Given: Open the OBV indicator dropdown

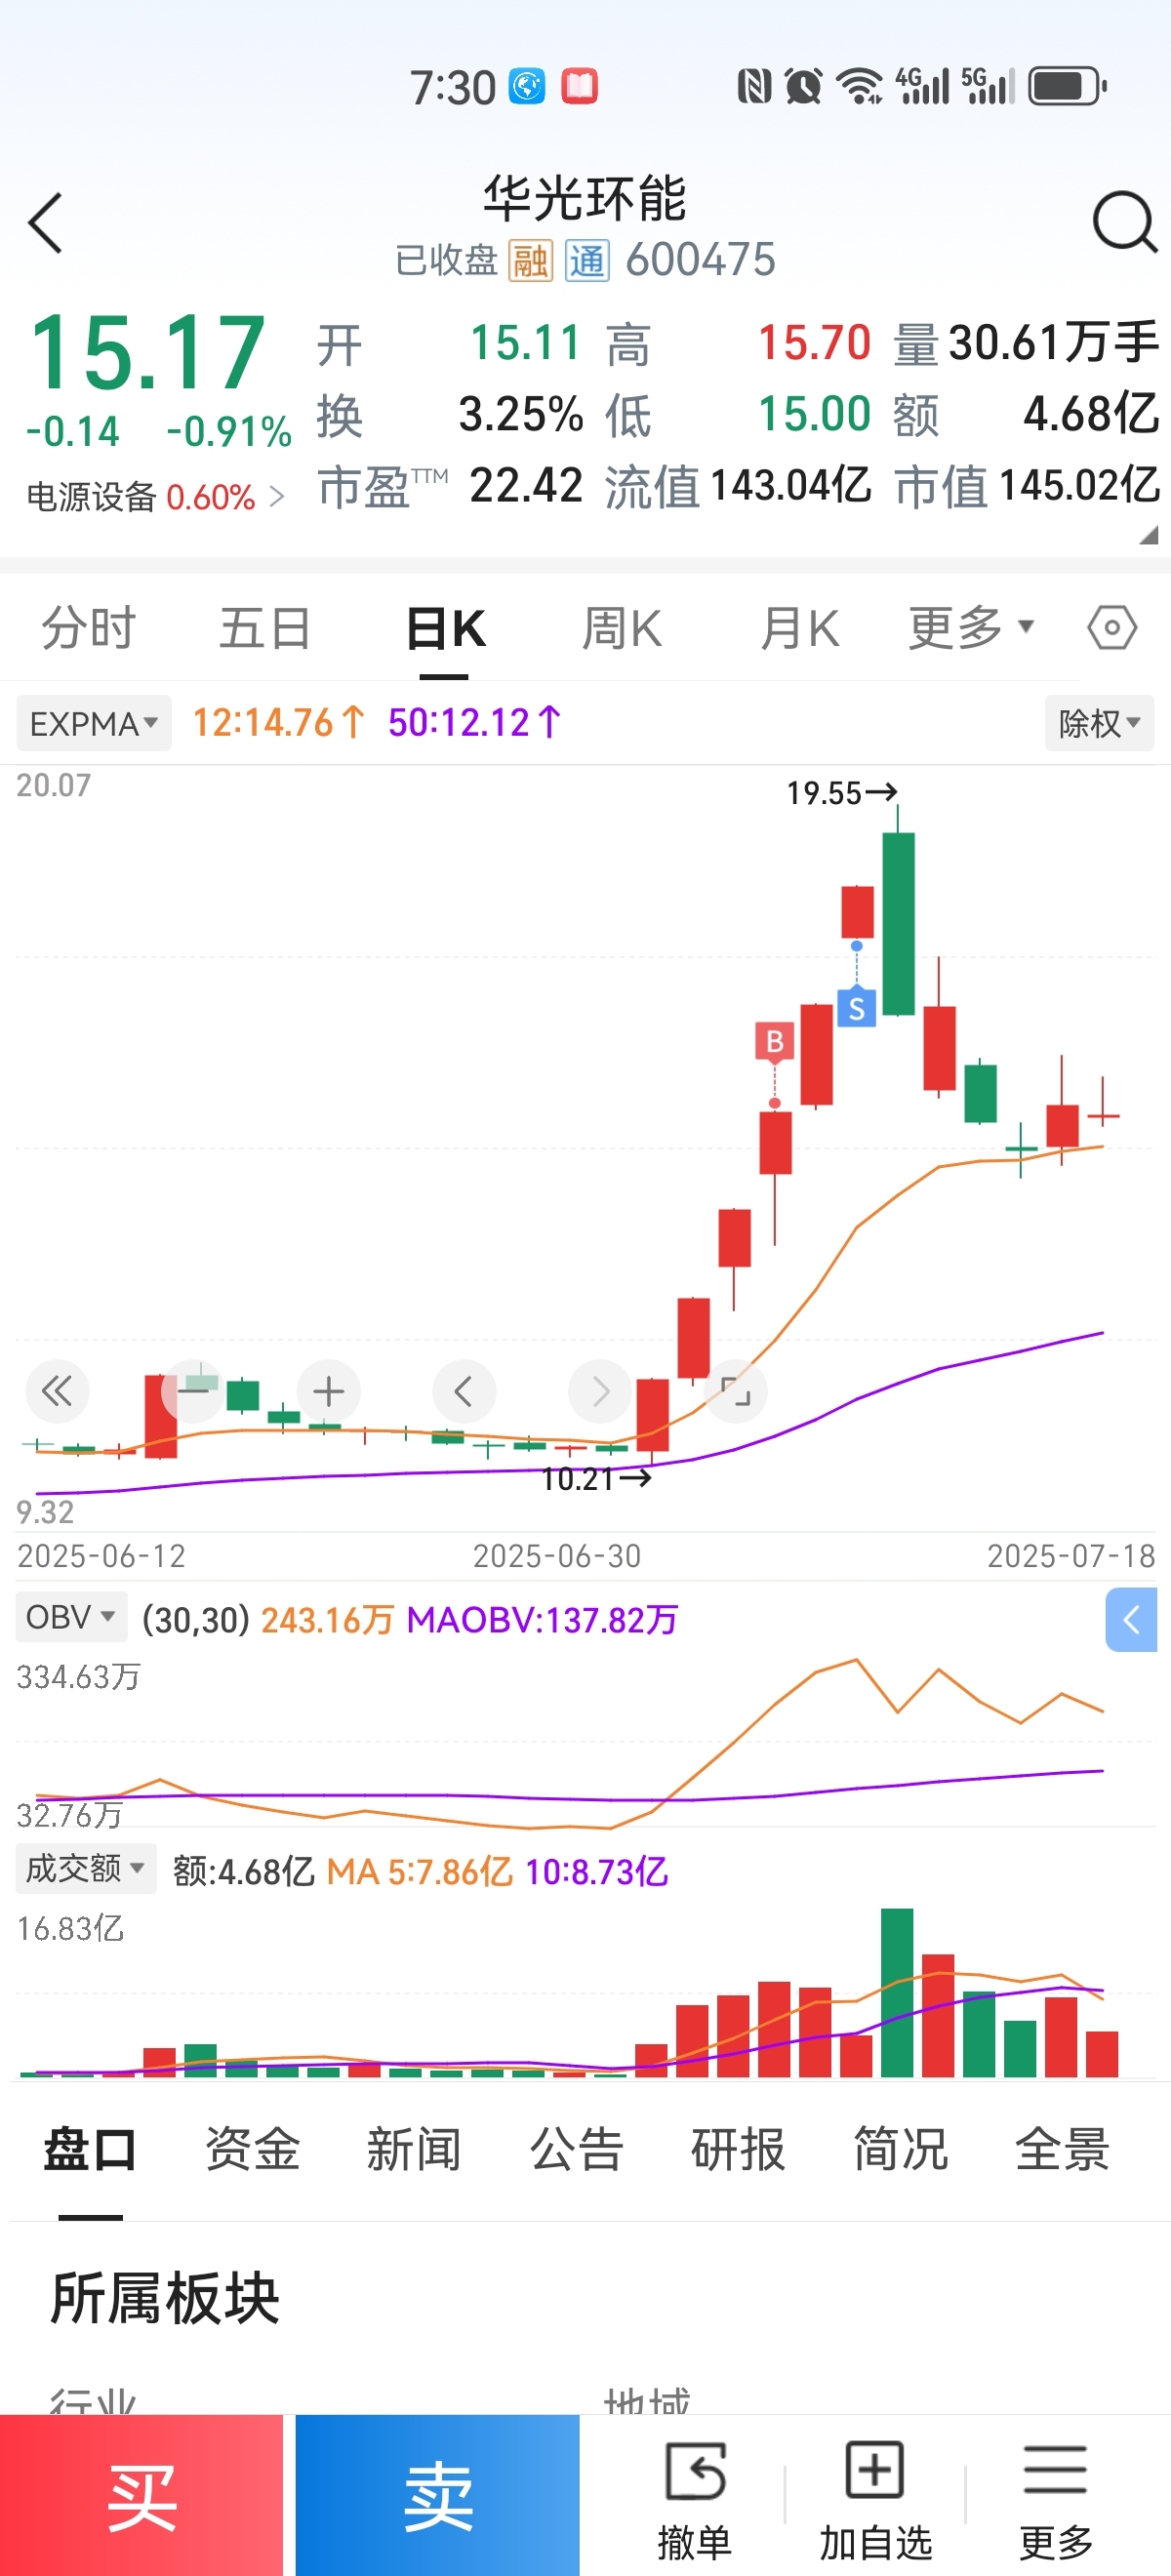Looking at the screenshot, I should point(71,1617).
